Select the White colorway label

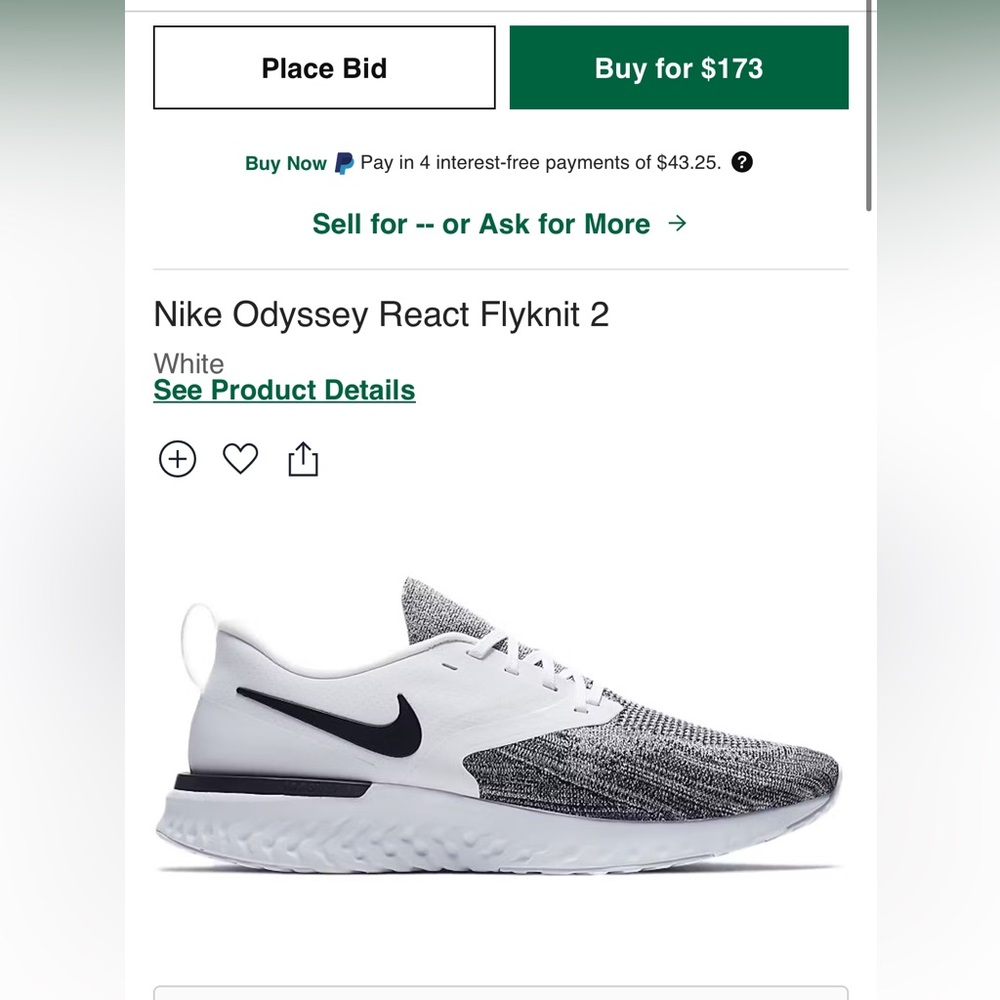(188, 364)
